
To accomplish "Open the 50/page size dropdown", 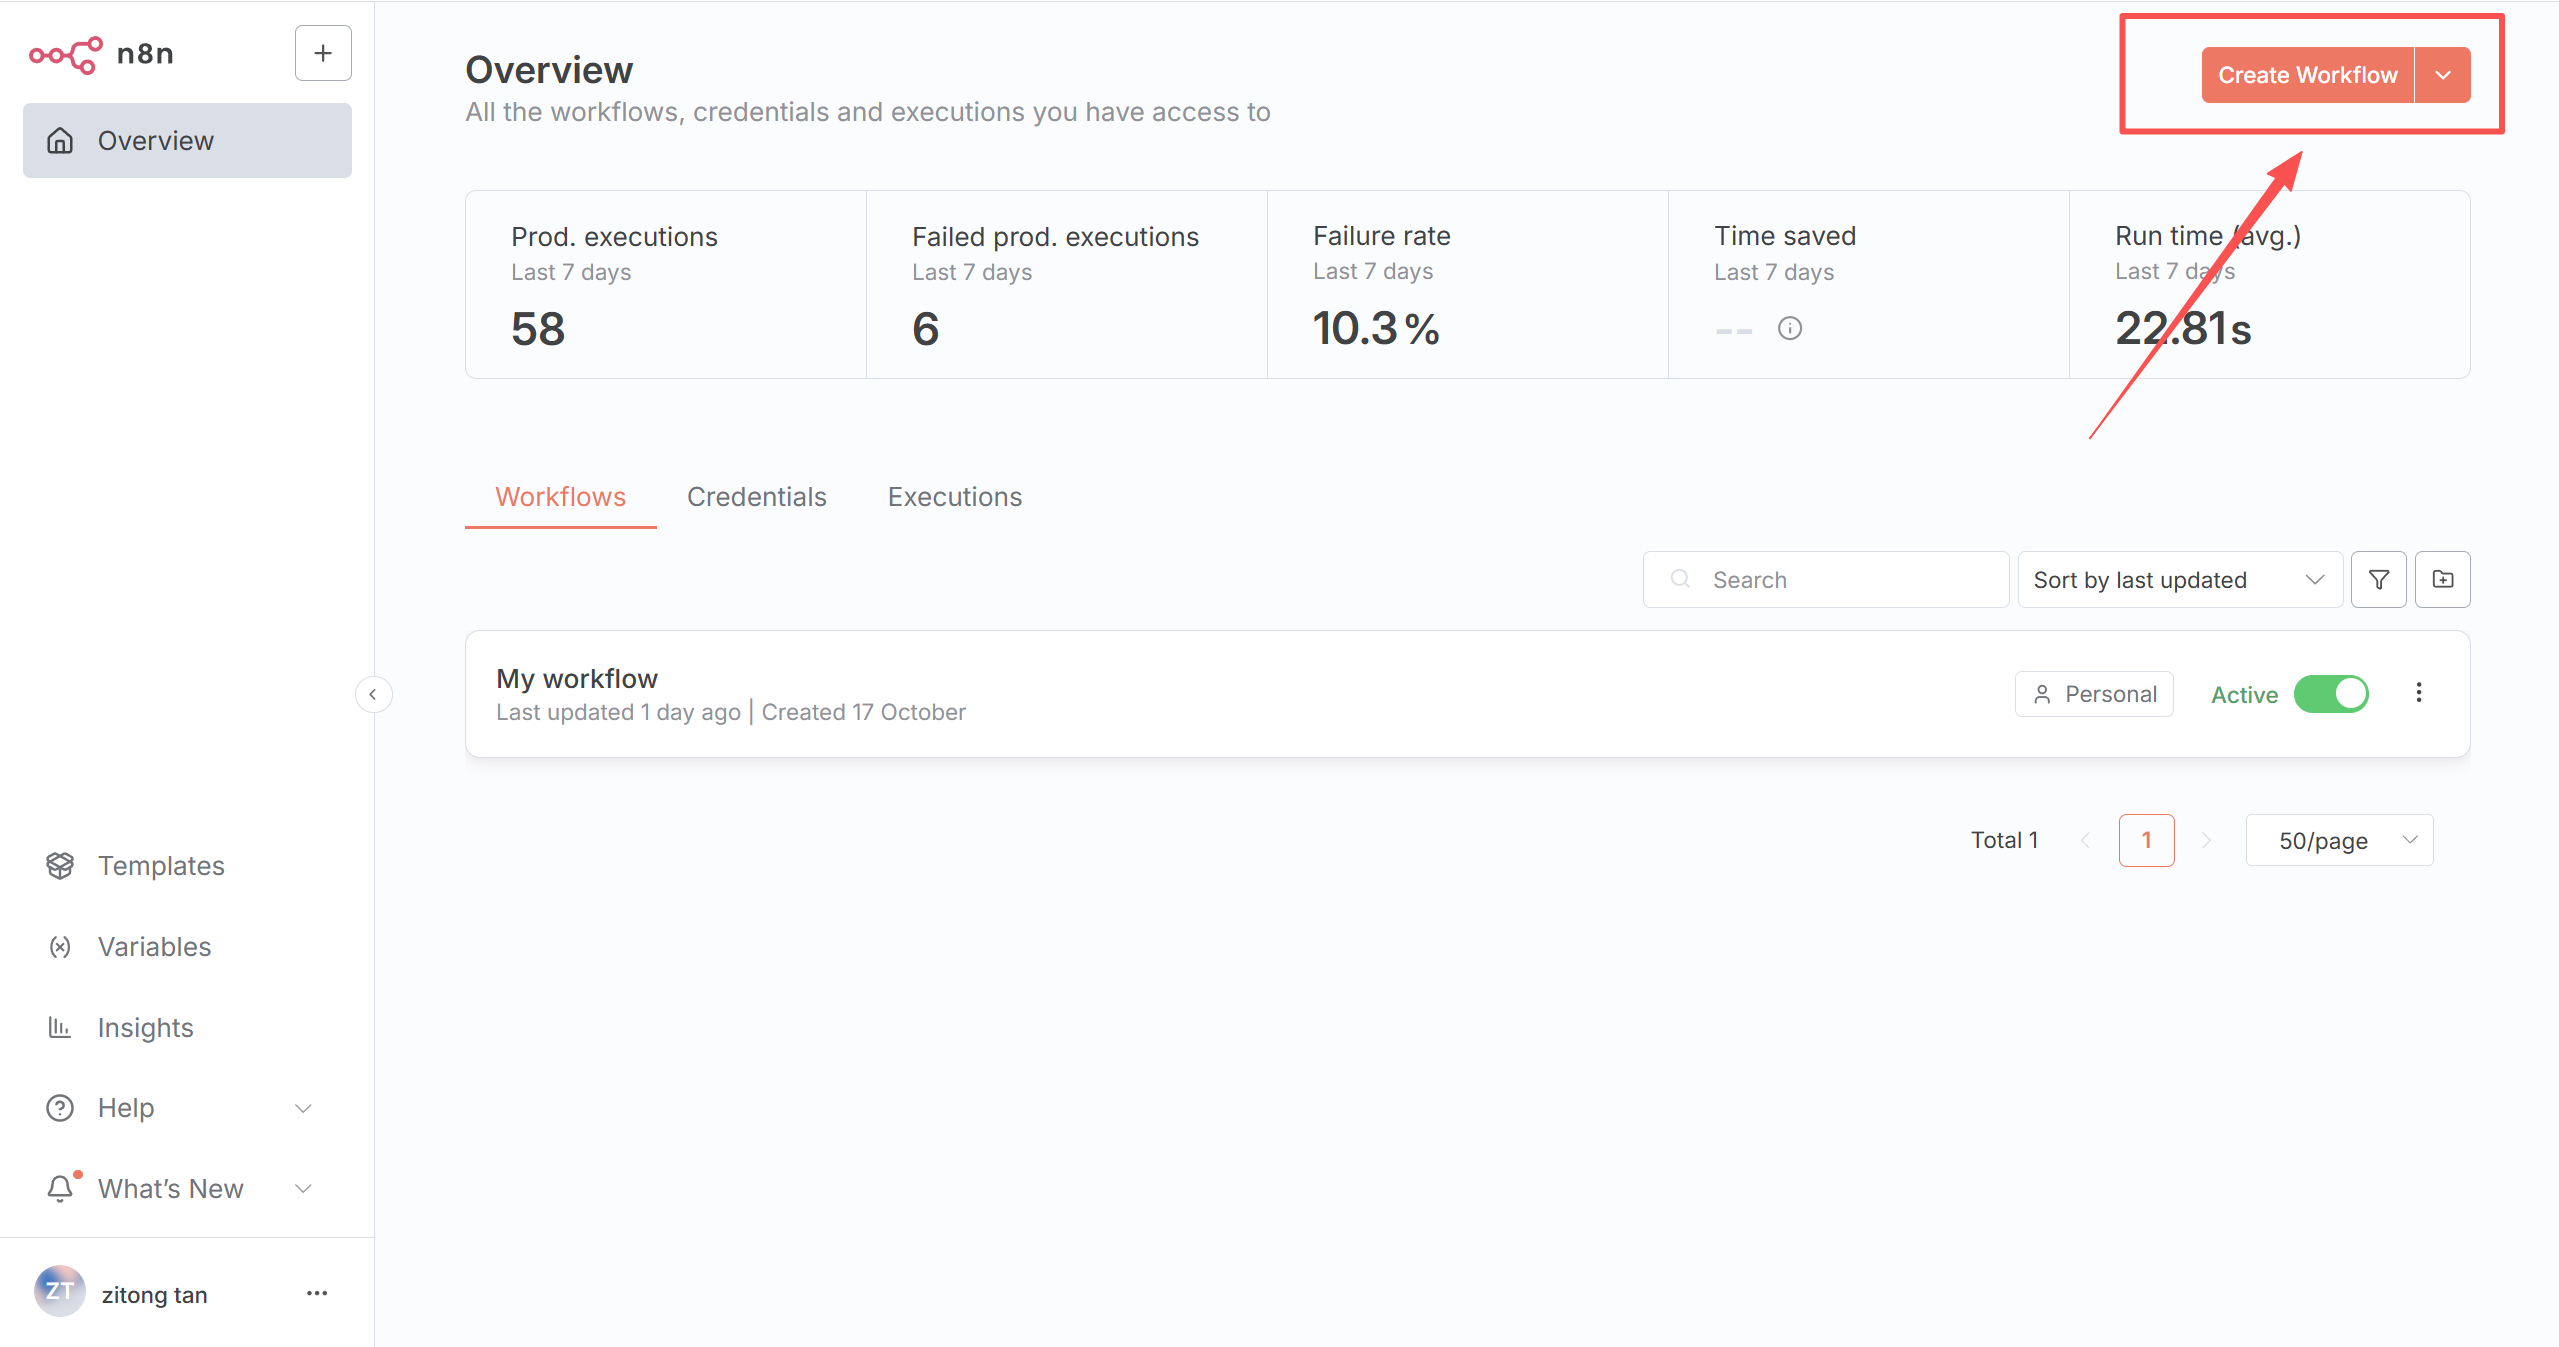I will pyautogui.click(x=2338, y=840).
